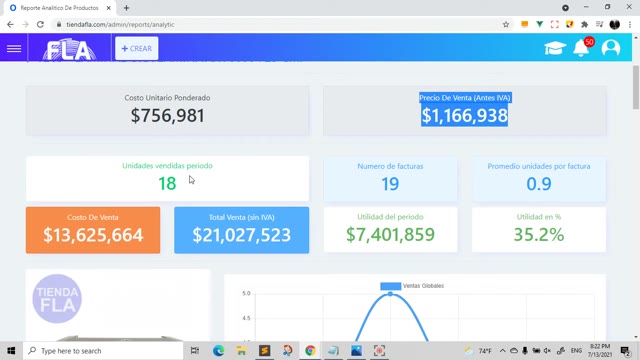
Task: Open the browser extensions puzzle icon
Action: (x=584, y=24)
